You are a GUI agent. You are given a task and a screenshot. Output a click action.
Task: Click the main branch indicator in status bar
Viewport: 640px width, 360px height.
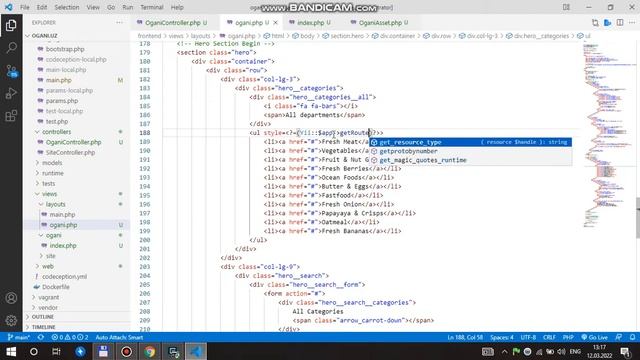[19, 338]
